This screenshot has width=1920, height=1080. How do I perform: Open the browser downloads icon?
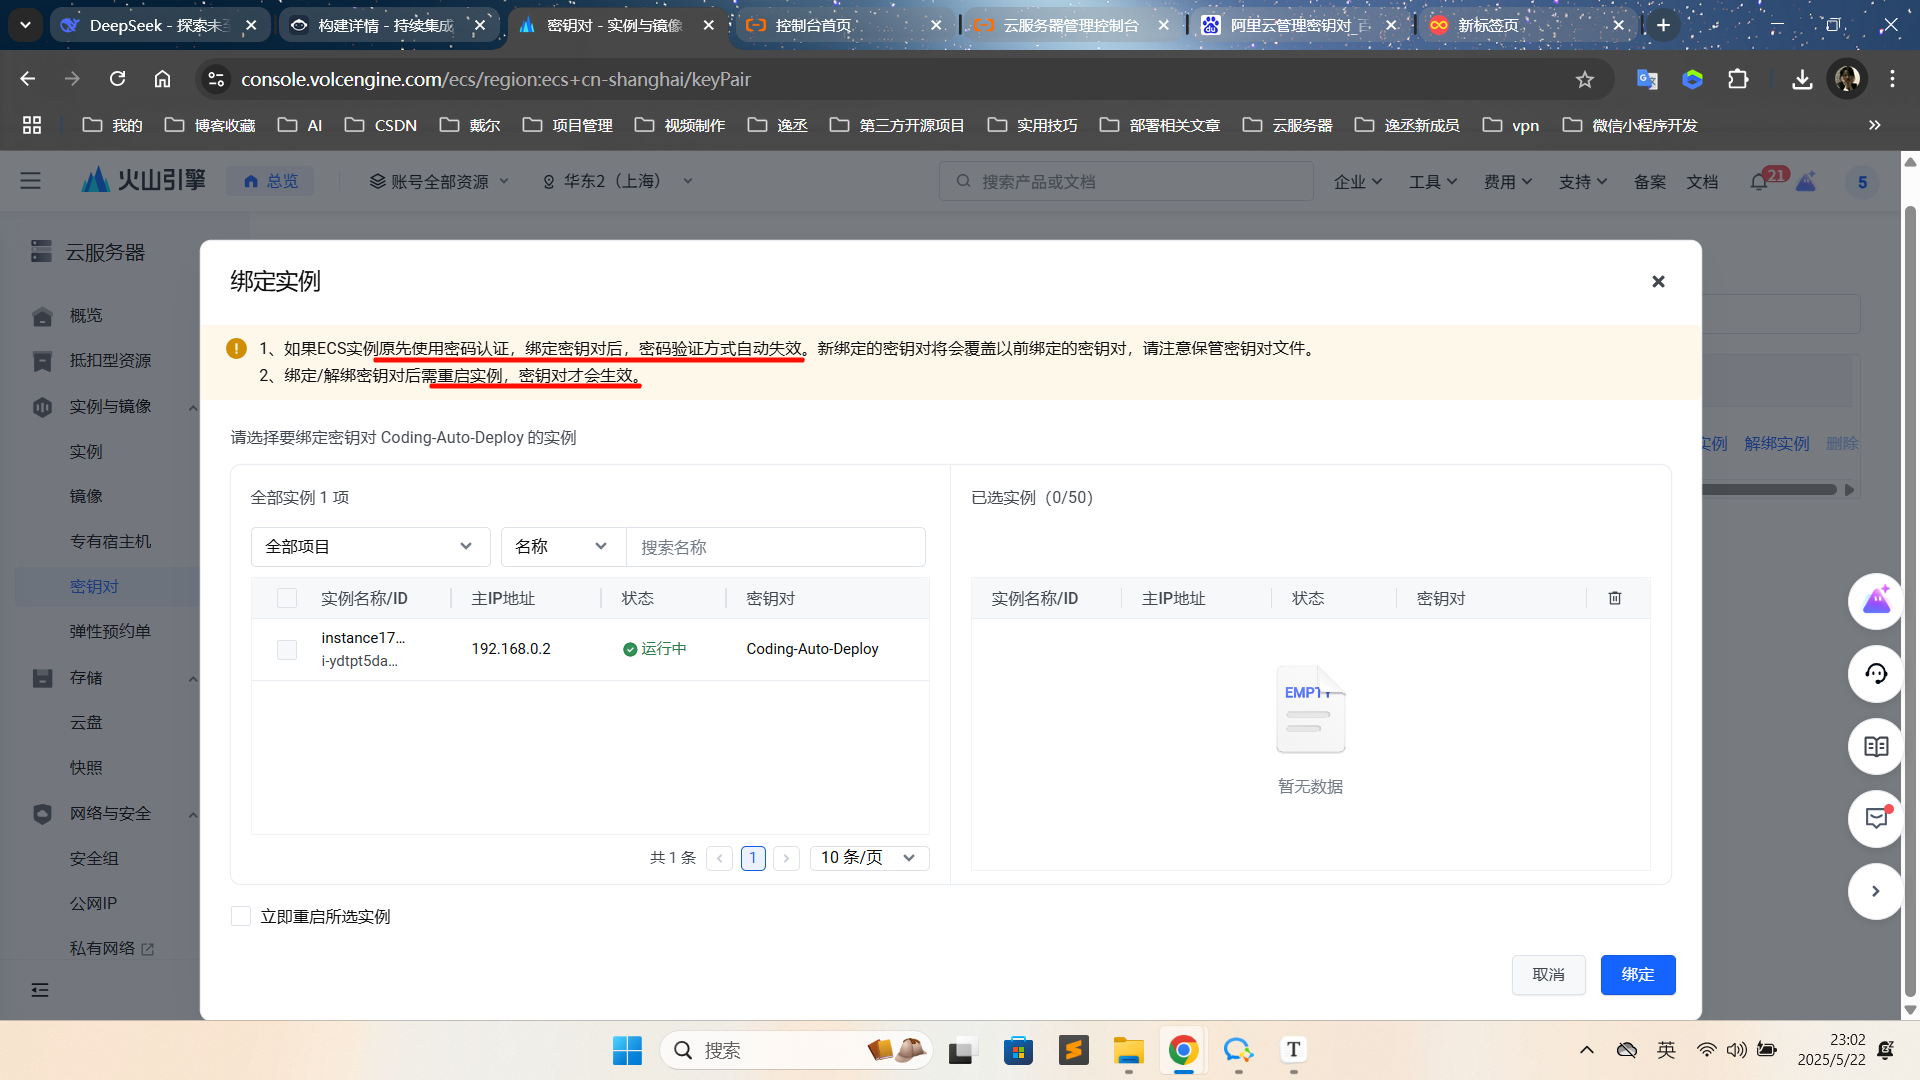click(x=1802, y=79)
